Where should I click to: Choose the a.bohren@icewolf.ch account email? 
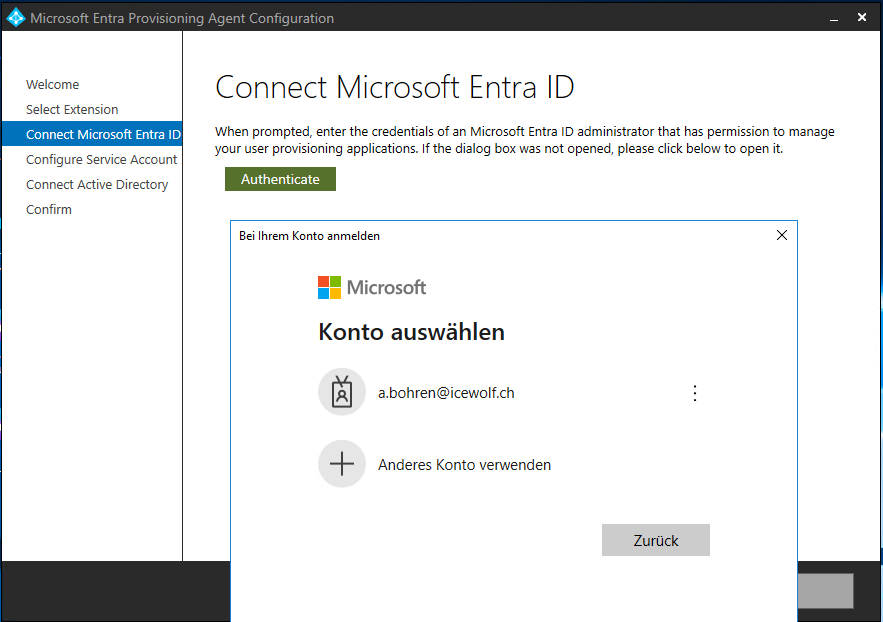(446, 393)
